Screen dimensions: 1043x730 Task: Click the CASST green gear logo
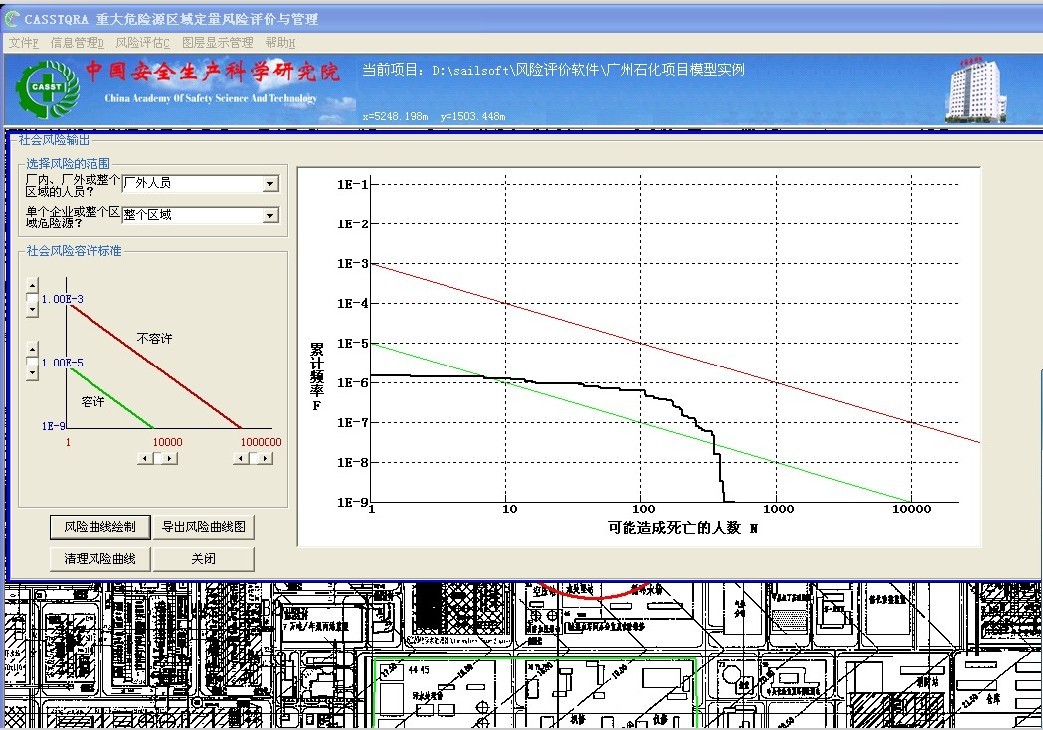47,89
